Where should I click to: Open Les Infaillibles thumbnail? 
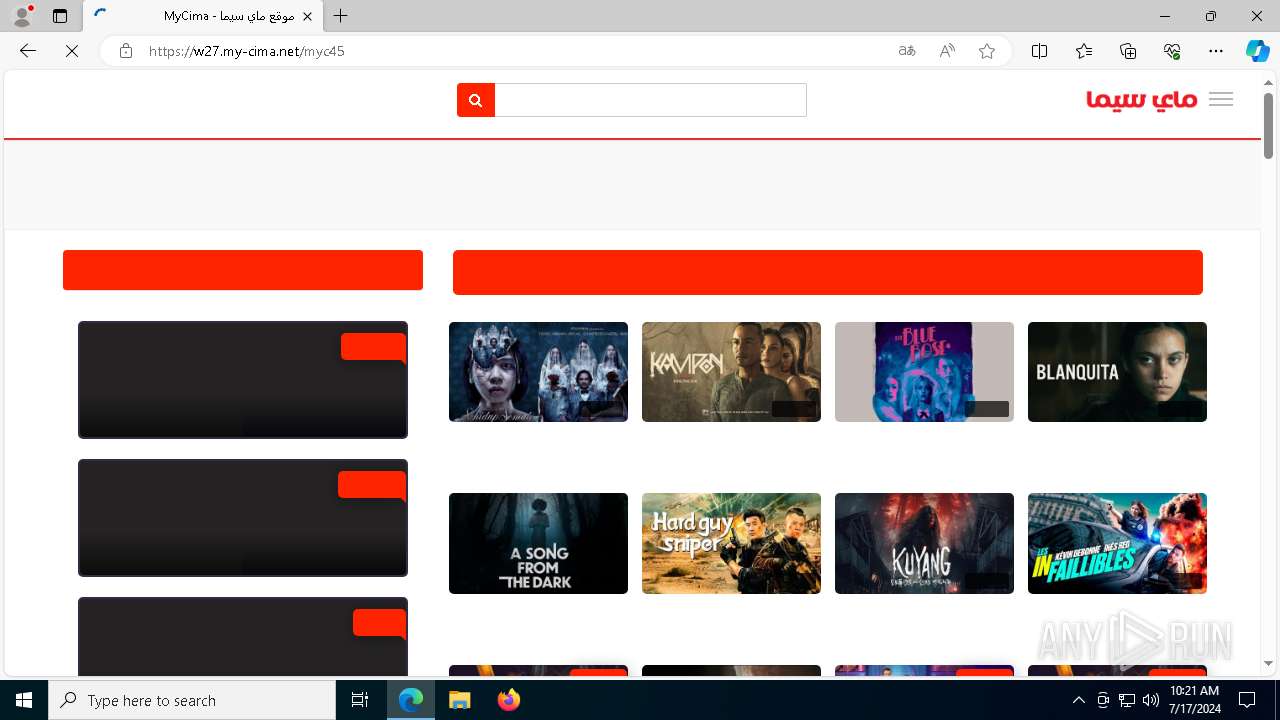point(1117,543)
